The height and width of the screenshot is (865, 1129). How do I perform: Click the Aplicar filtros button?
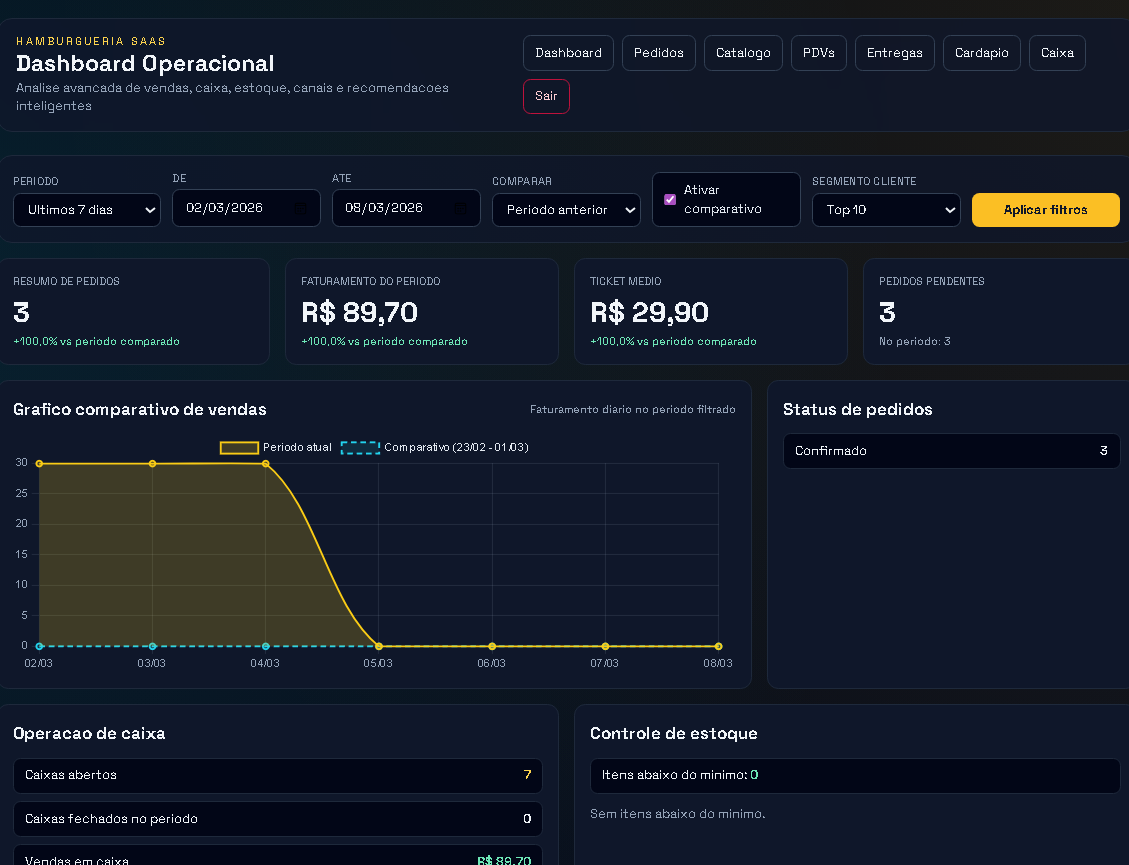(1045, 210)
